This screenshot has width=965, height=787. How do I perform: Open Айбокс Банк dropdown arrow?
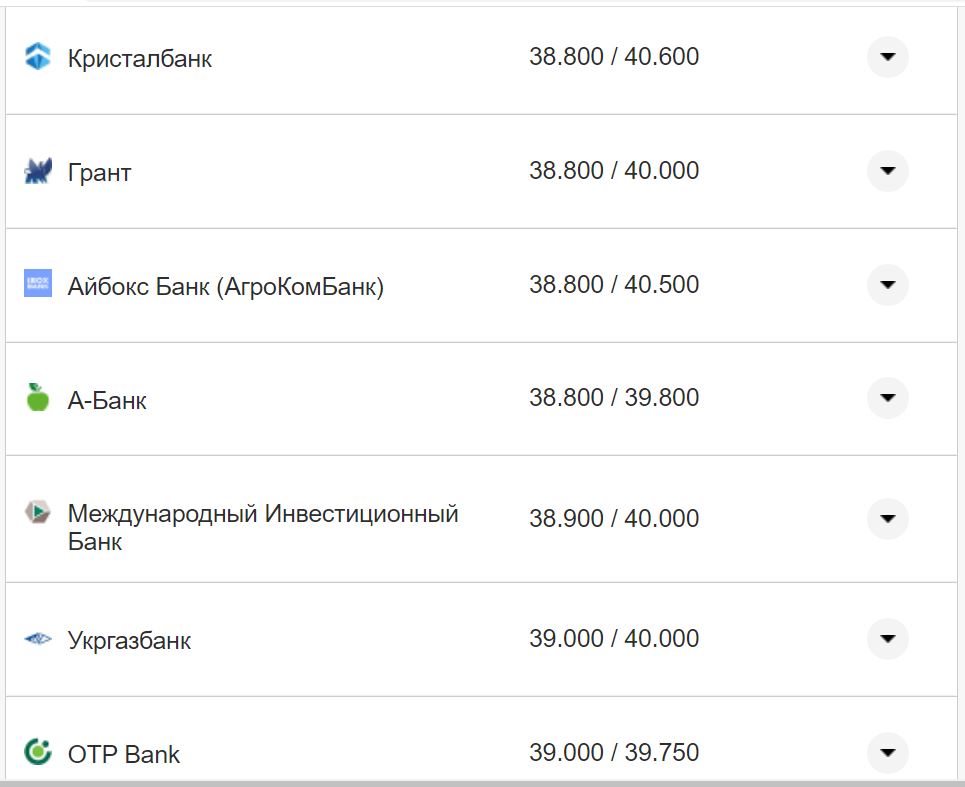pyautogui.click(x=887, y=284)
